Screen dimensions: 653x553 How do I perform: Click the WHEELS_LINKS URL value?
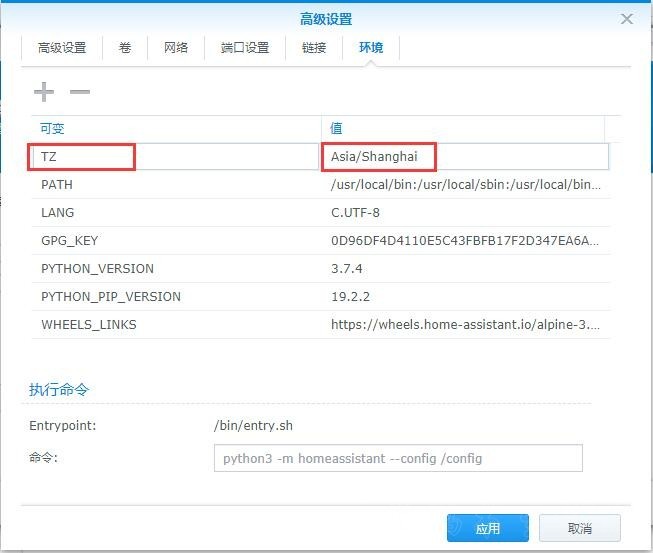point(465,325)
